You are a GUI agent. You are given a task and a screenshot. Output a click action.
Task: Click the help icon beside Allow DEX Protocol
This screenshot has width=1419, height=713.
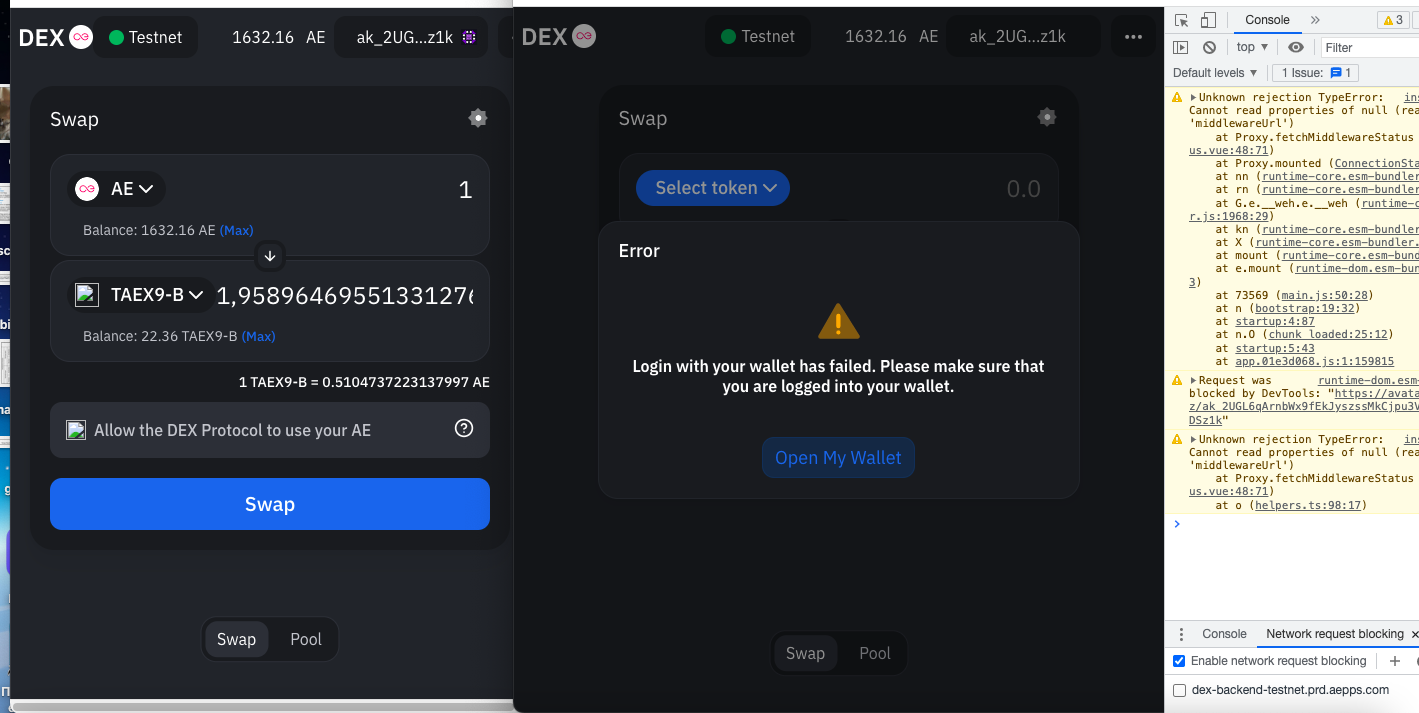464,428
